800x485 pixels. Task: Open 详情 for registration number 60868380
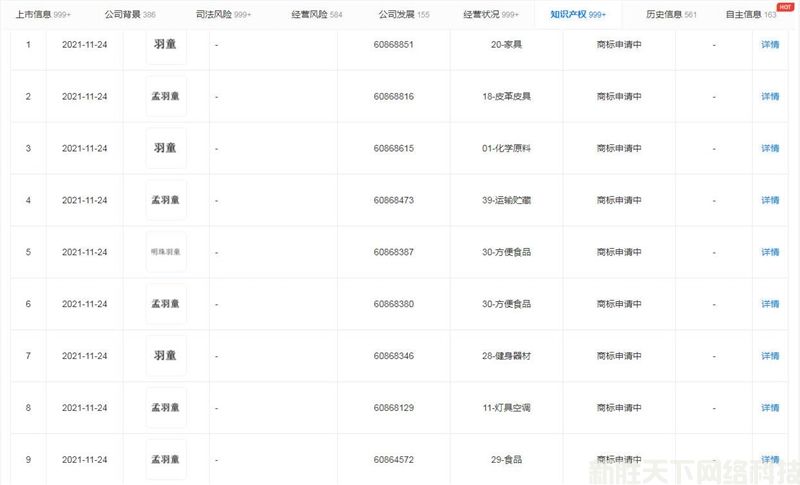click(769, 304)
